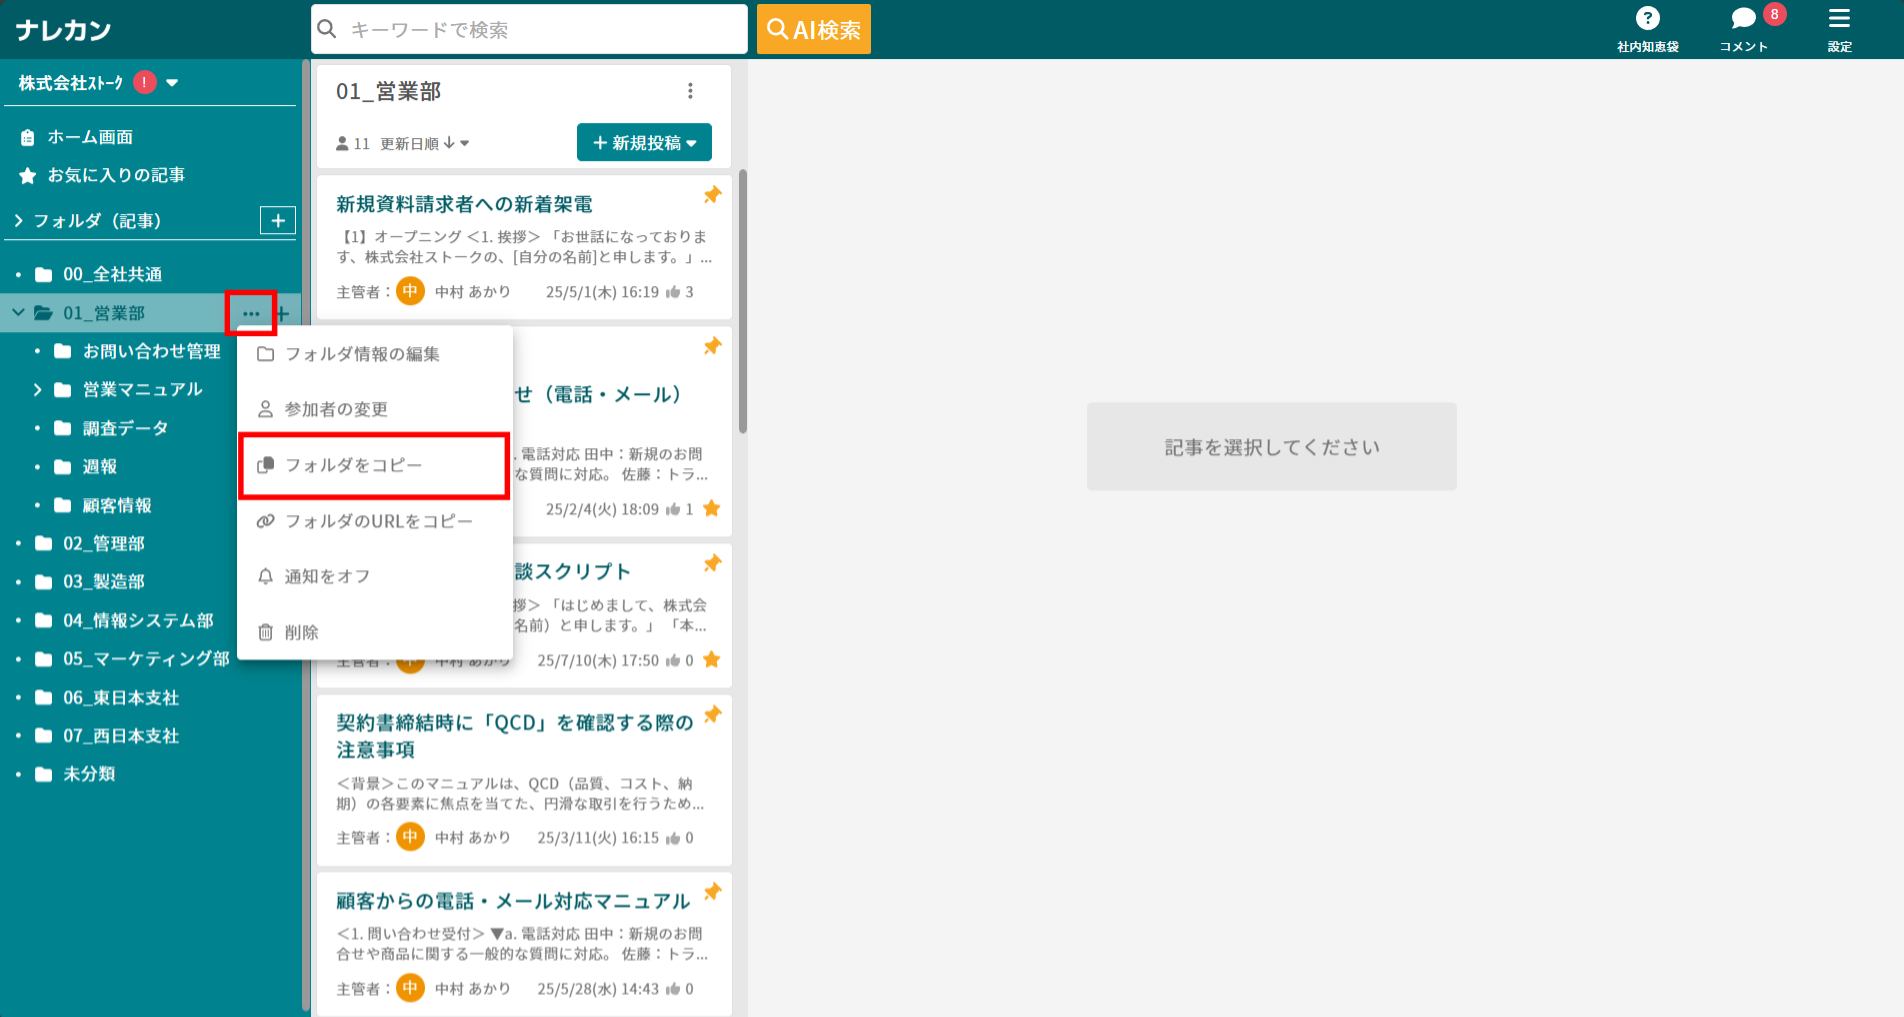The height and width of the screenshot is (1017, 1904).
Task: Click the plus icon to add subfolder under 01_営業部
Action: [283, 313]
